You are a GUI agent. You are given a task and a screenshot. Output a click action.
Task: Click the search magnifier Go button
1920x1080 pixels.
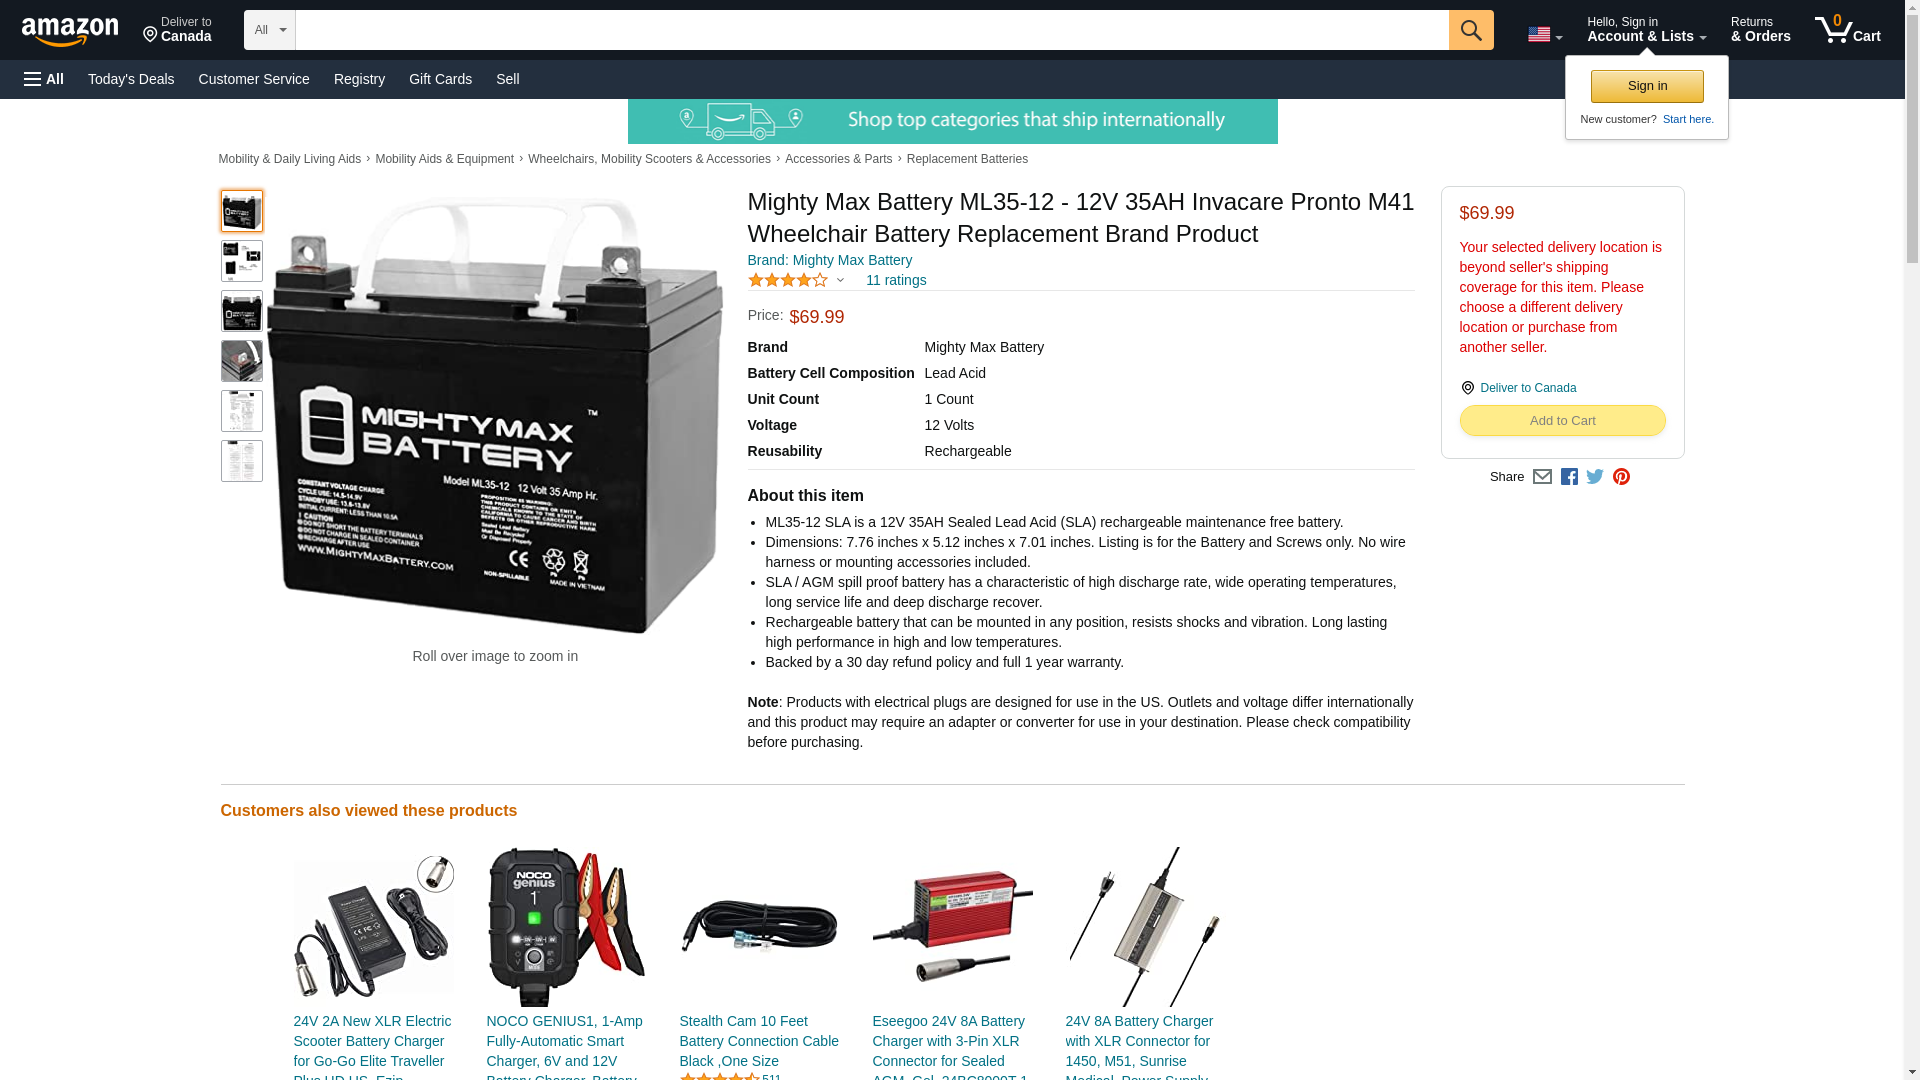click(1470, 30)
